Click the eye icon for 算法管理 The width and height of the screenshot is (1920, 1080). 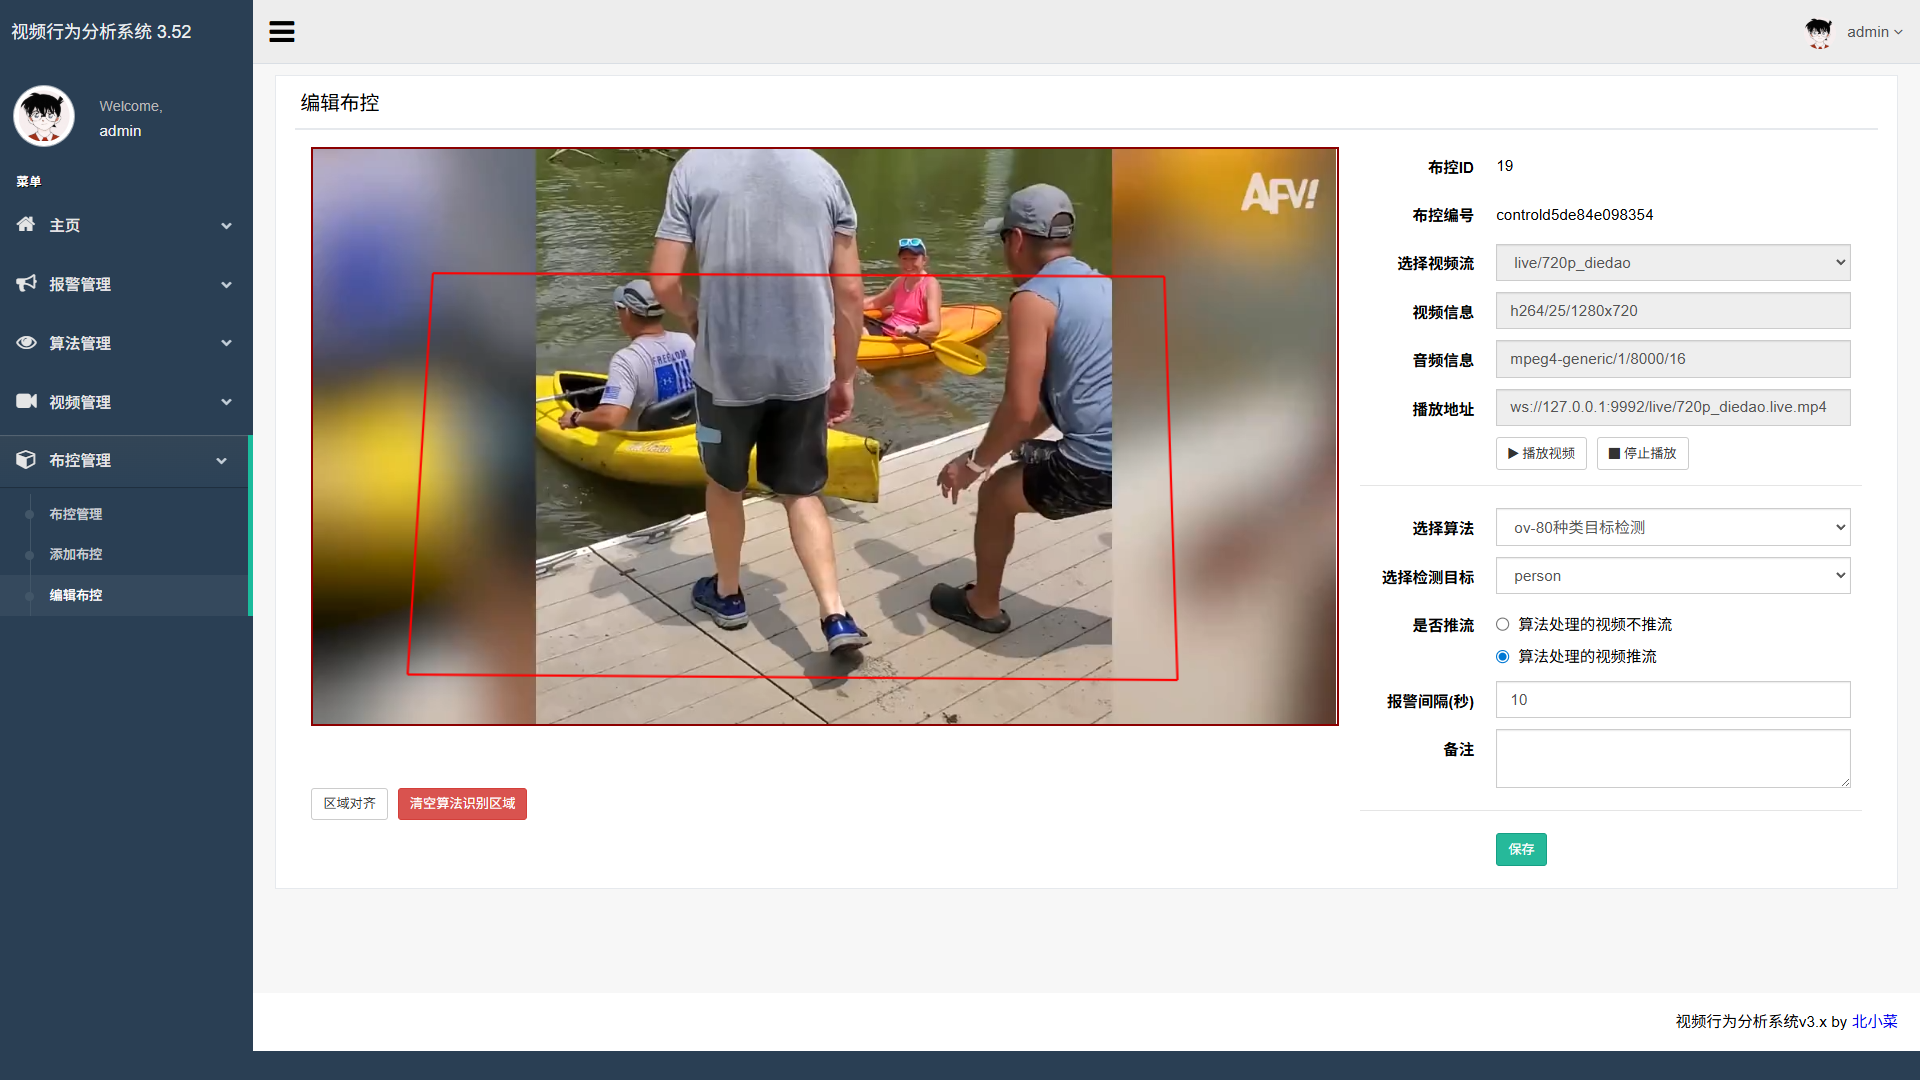(x=26, y=343)
